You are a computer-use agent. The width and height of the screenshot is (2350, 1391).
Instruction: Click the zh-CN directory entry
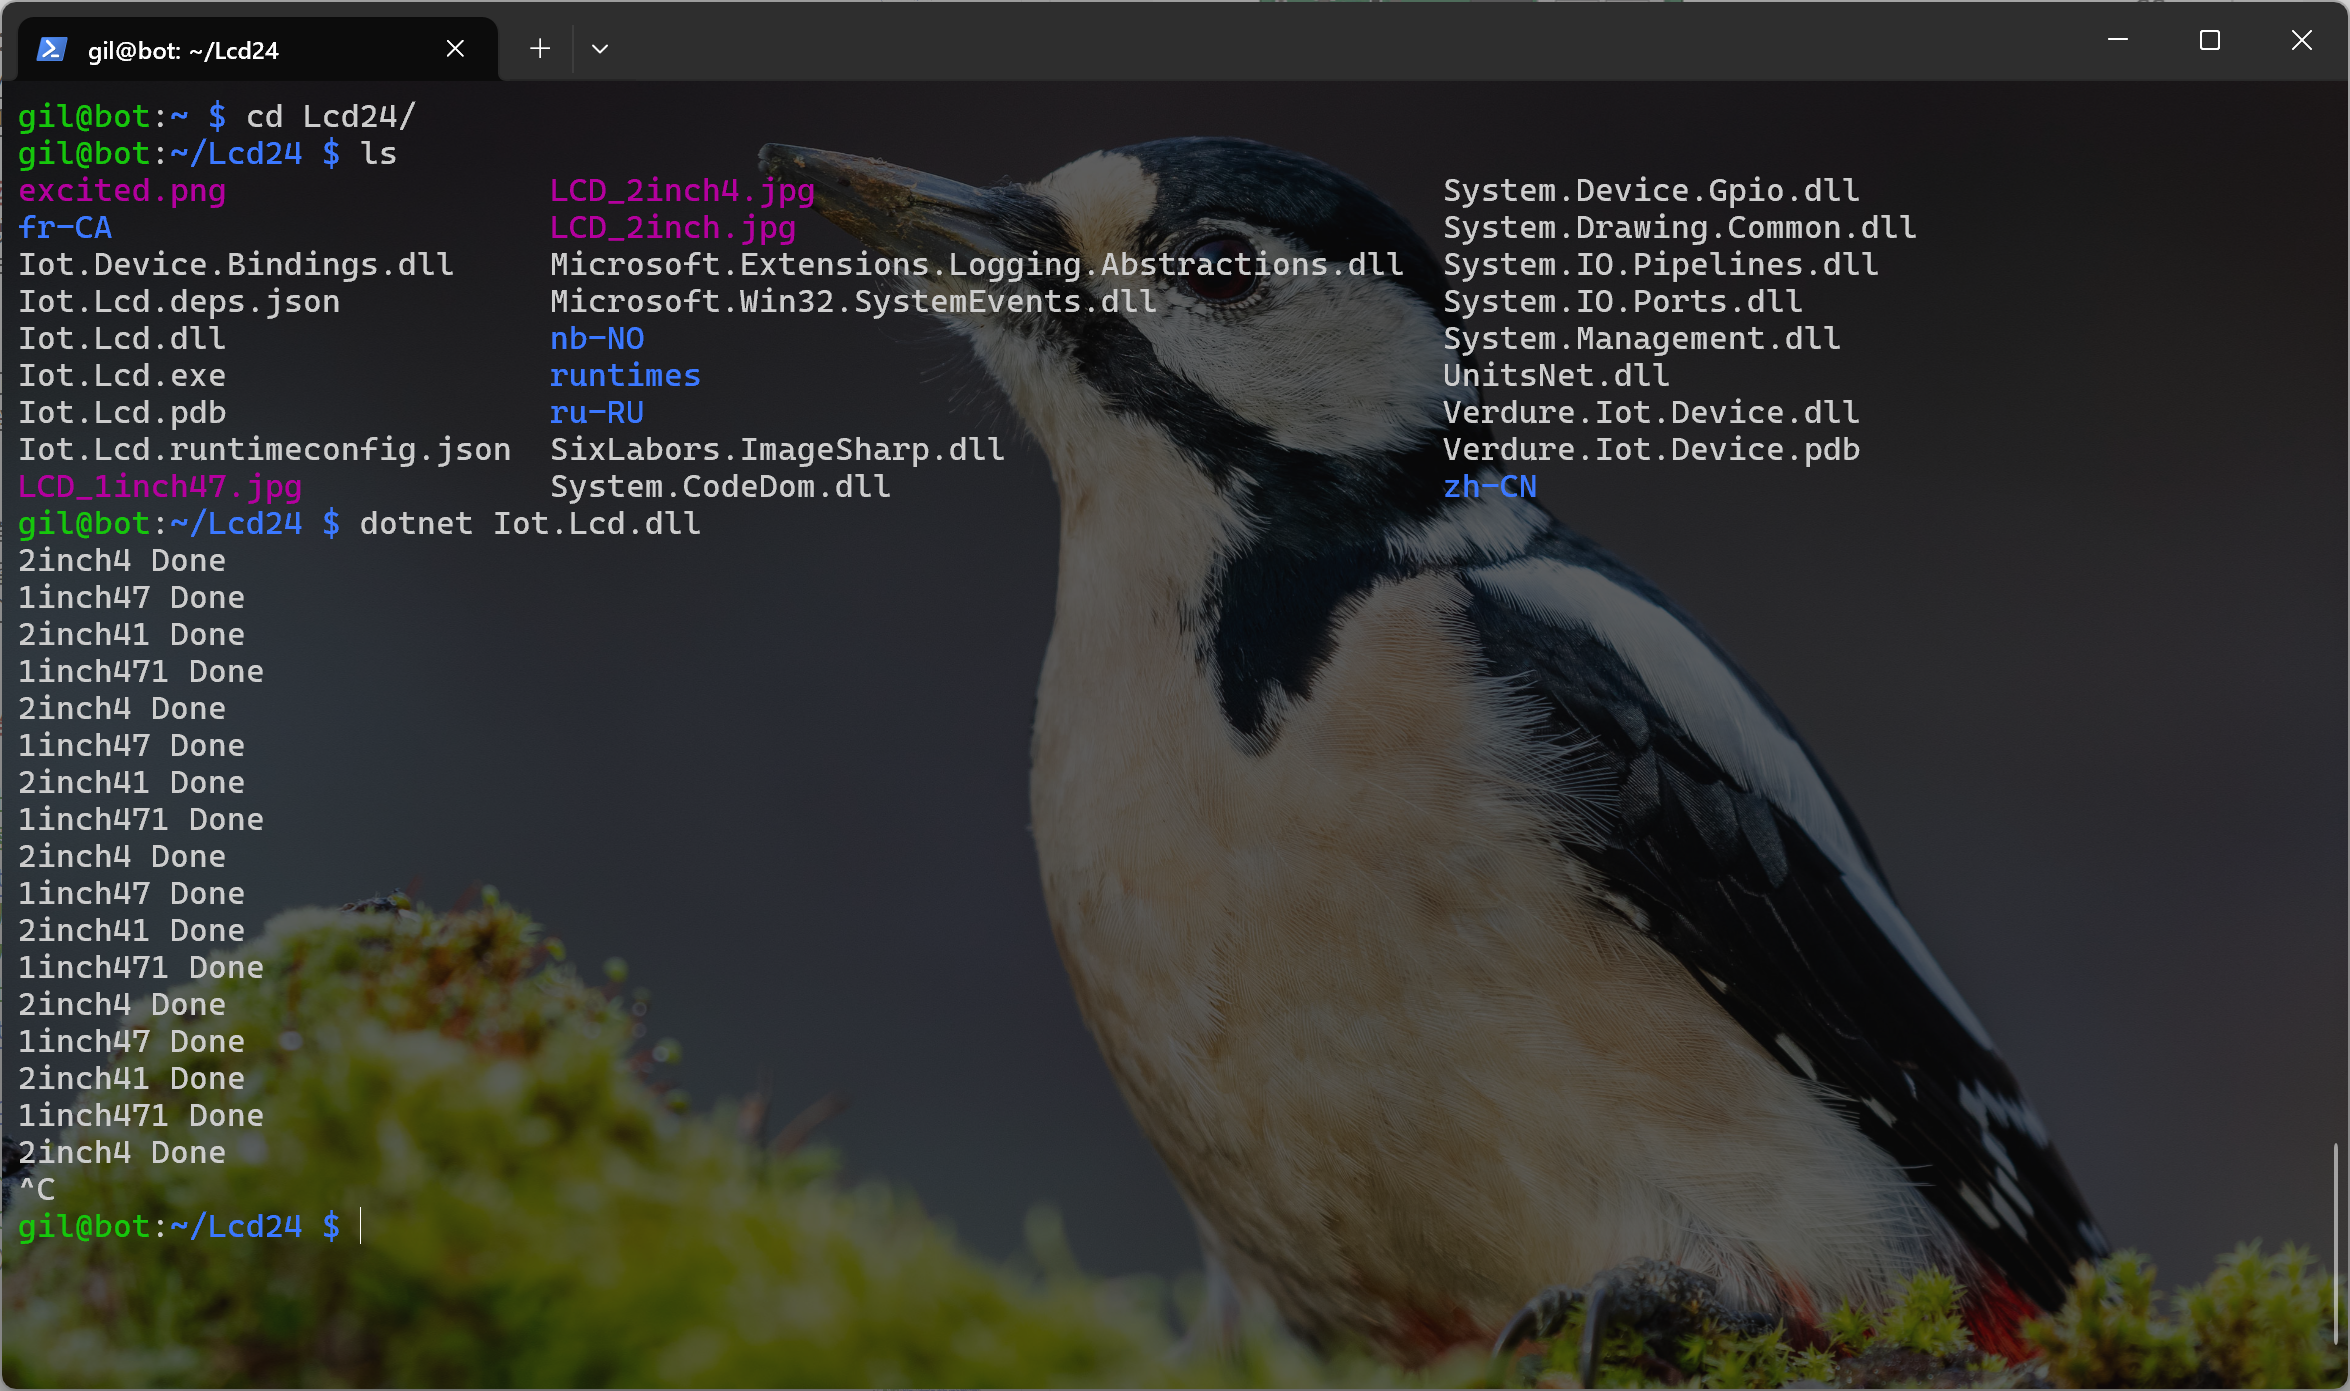click(1489, 486)
